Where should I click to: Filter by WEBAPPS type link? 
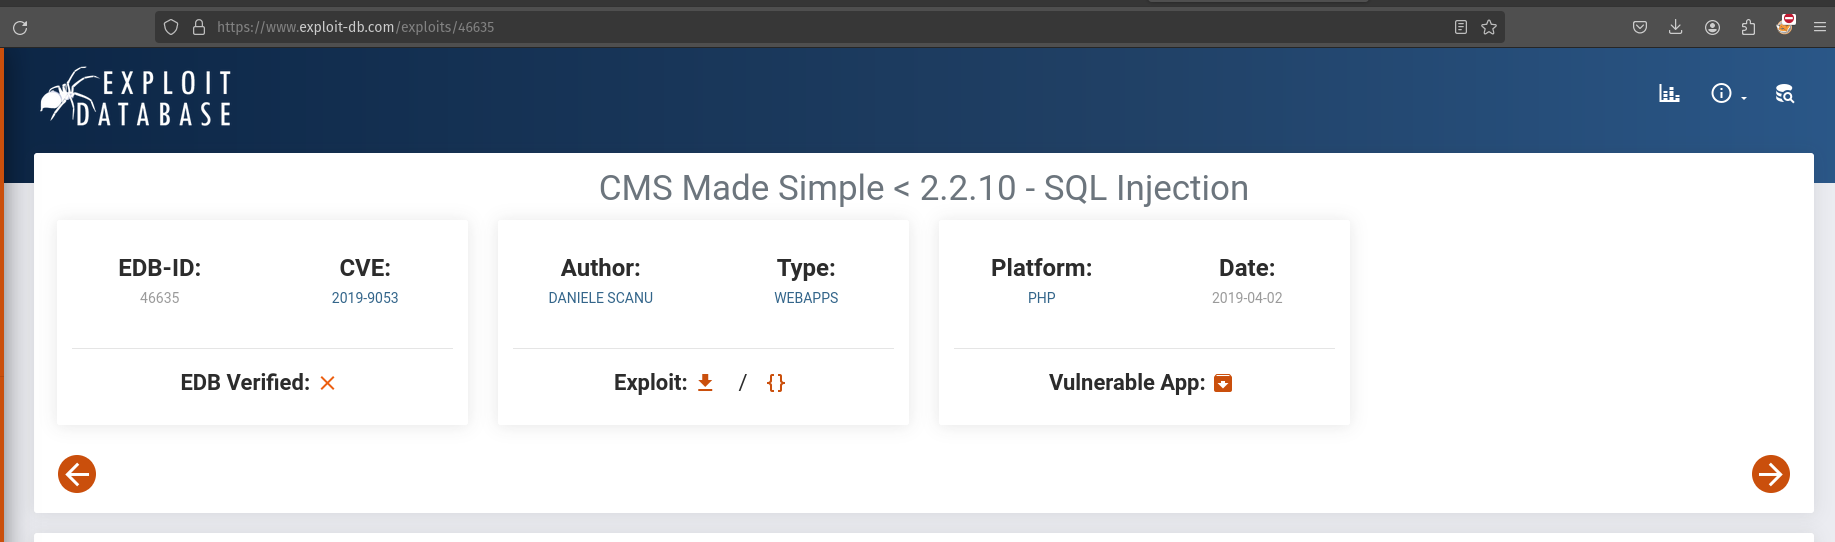(x=806, y=298)
